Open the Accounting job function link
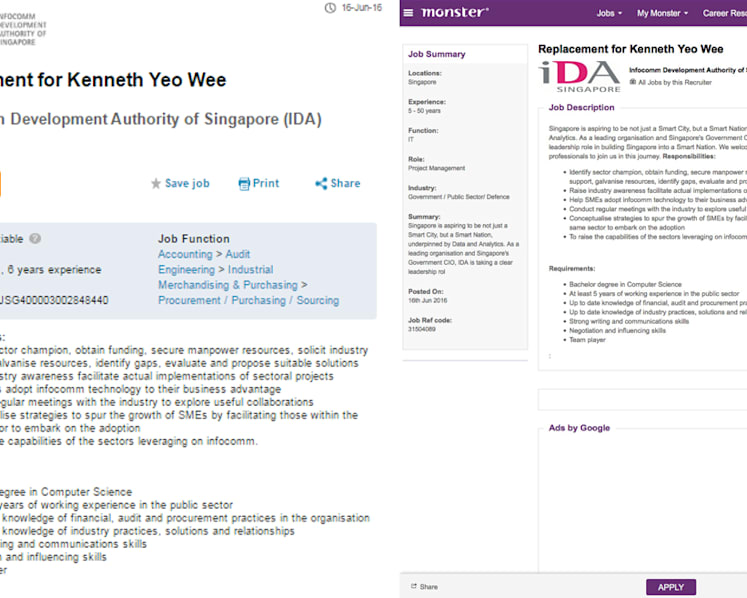This screenshot has width=747, height=598. tap(185, 254)
